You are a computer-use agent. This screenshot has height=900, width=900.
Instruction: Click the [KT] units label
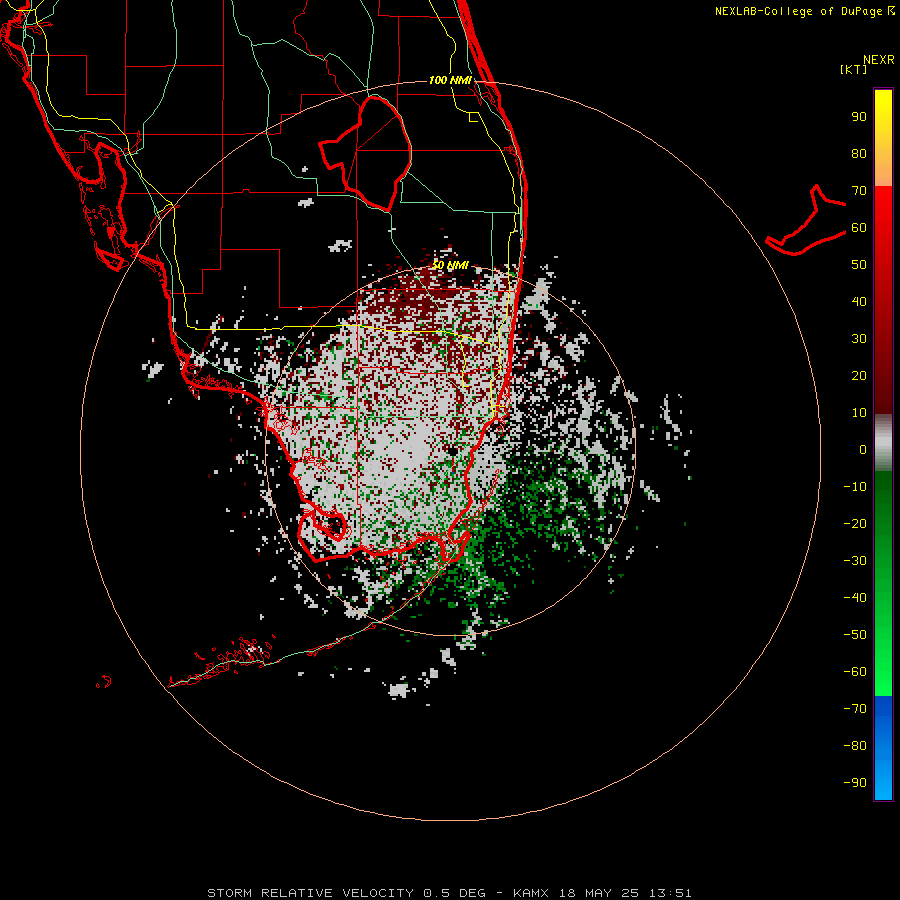click(853, 69)
